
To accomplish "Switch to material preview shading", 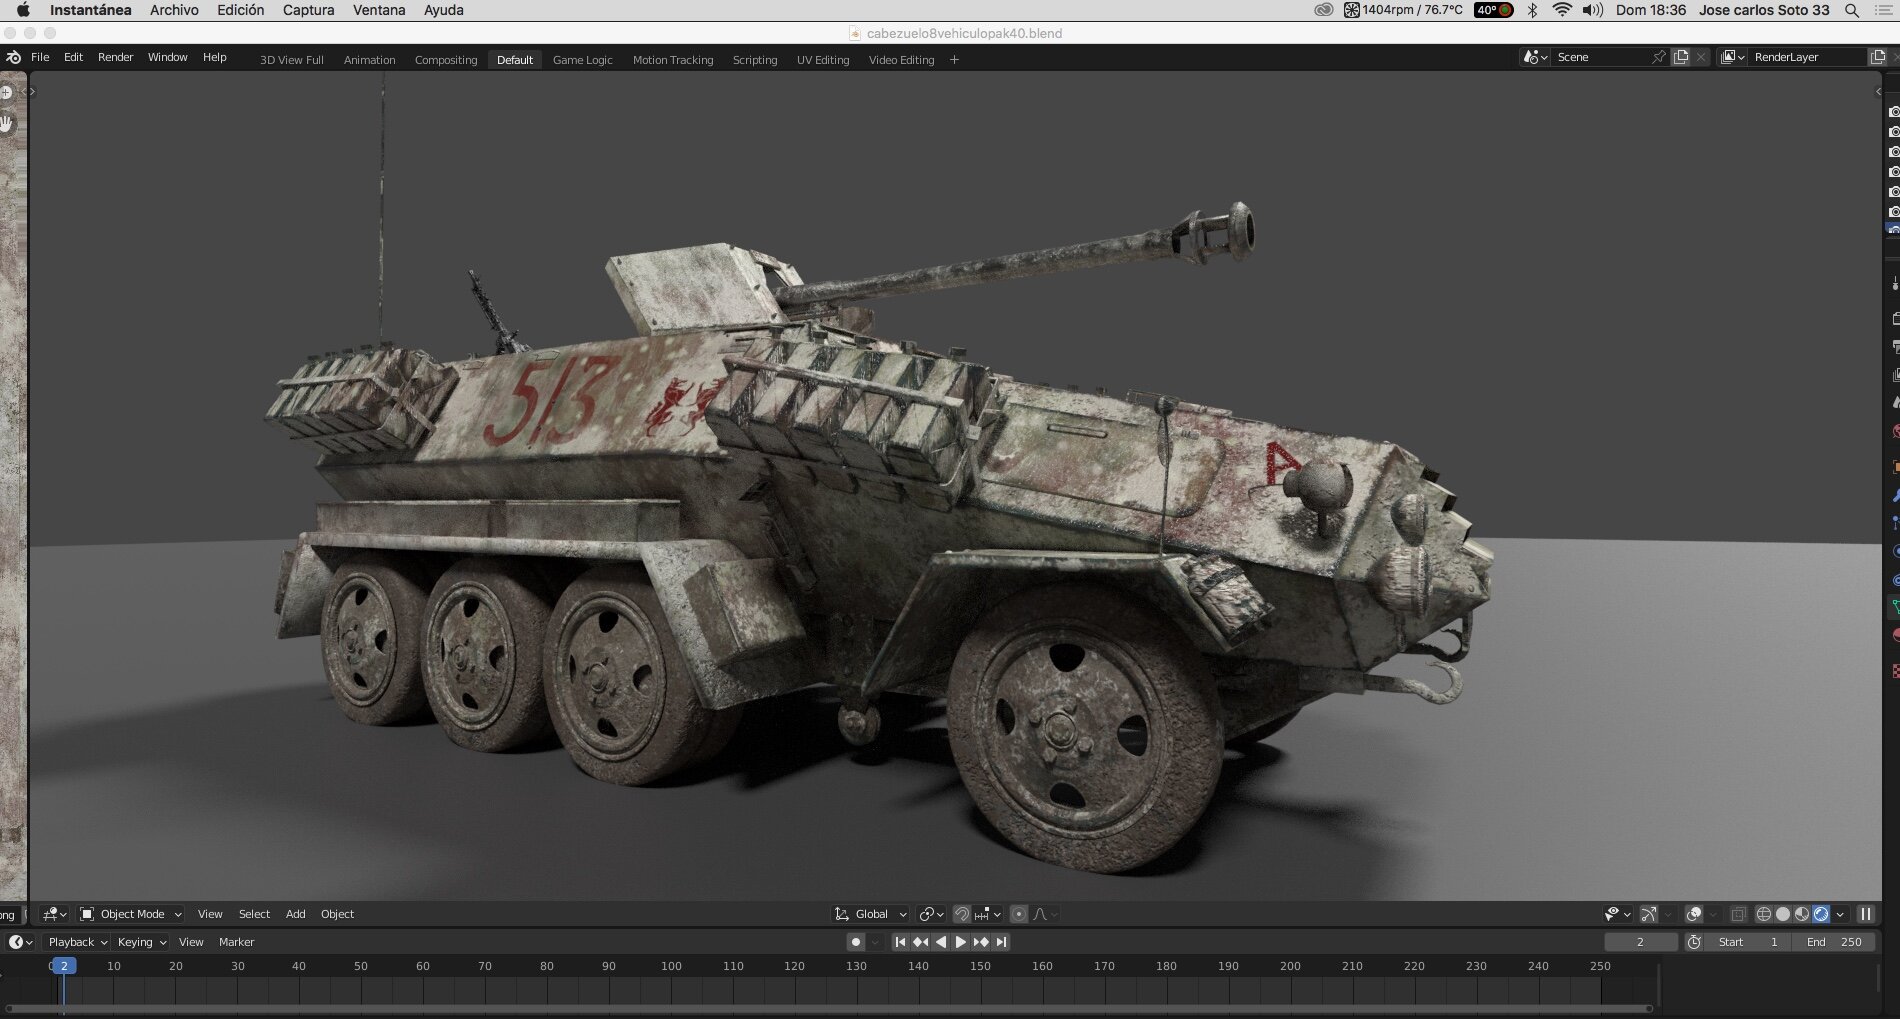I will click(1802, 914).
